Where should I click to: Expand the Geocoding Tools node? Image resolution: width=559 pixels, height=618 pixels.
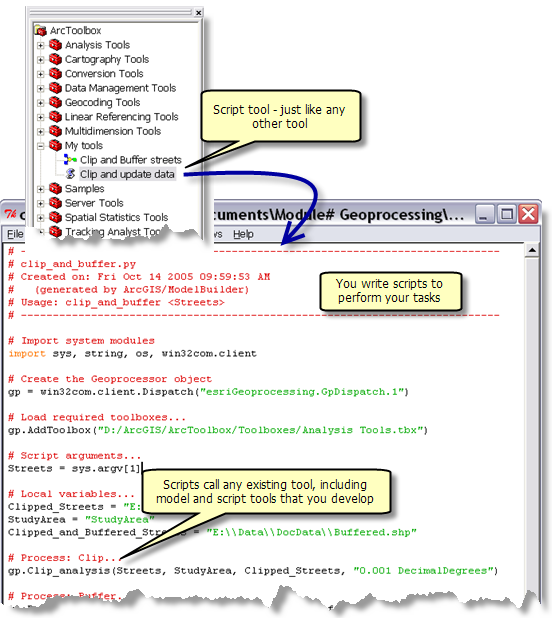point(41,103)
